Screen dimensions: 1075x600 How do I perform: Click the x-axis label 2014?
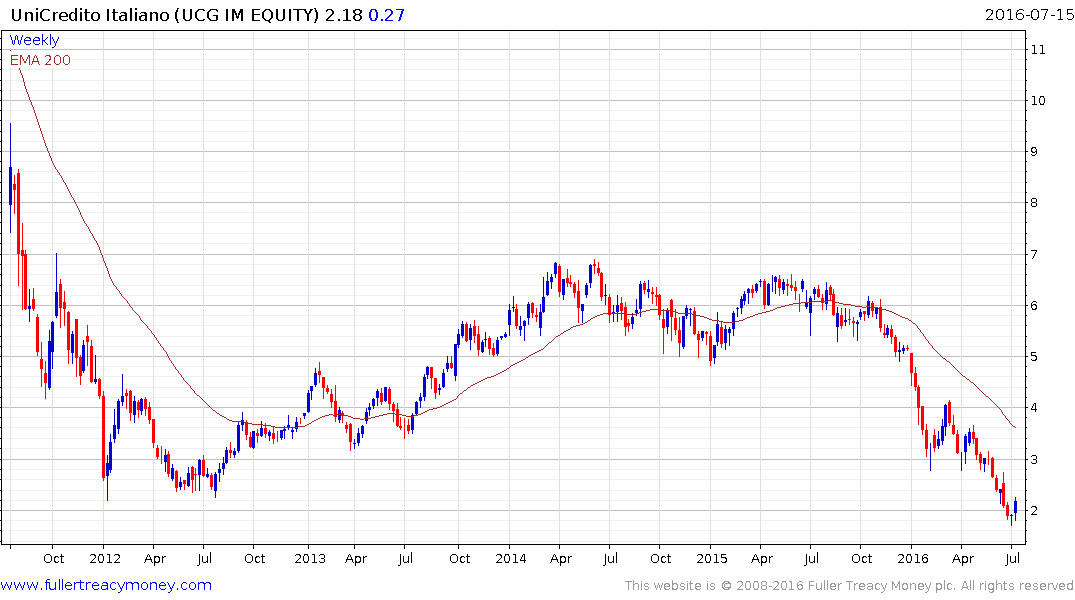[x=511, y=558]
